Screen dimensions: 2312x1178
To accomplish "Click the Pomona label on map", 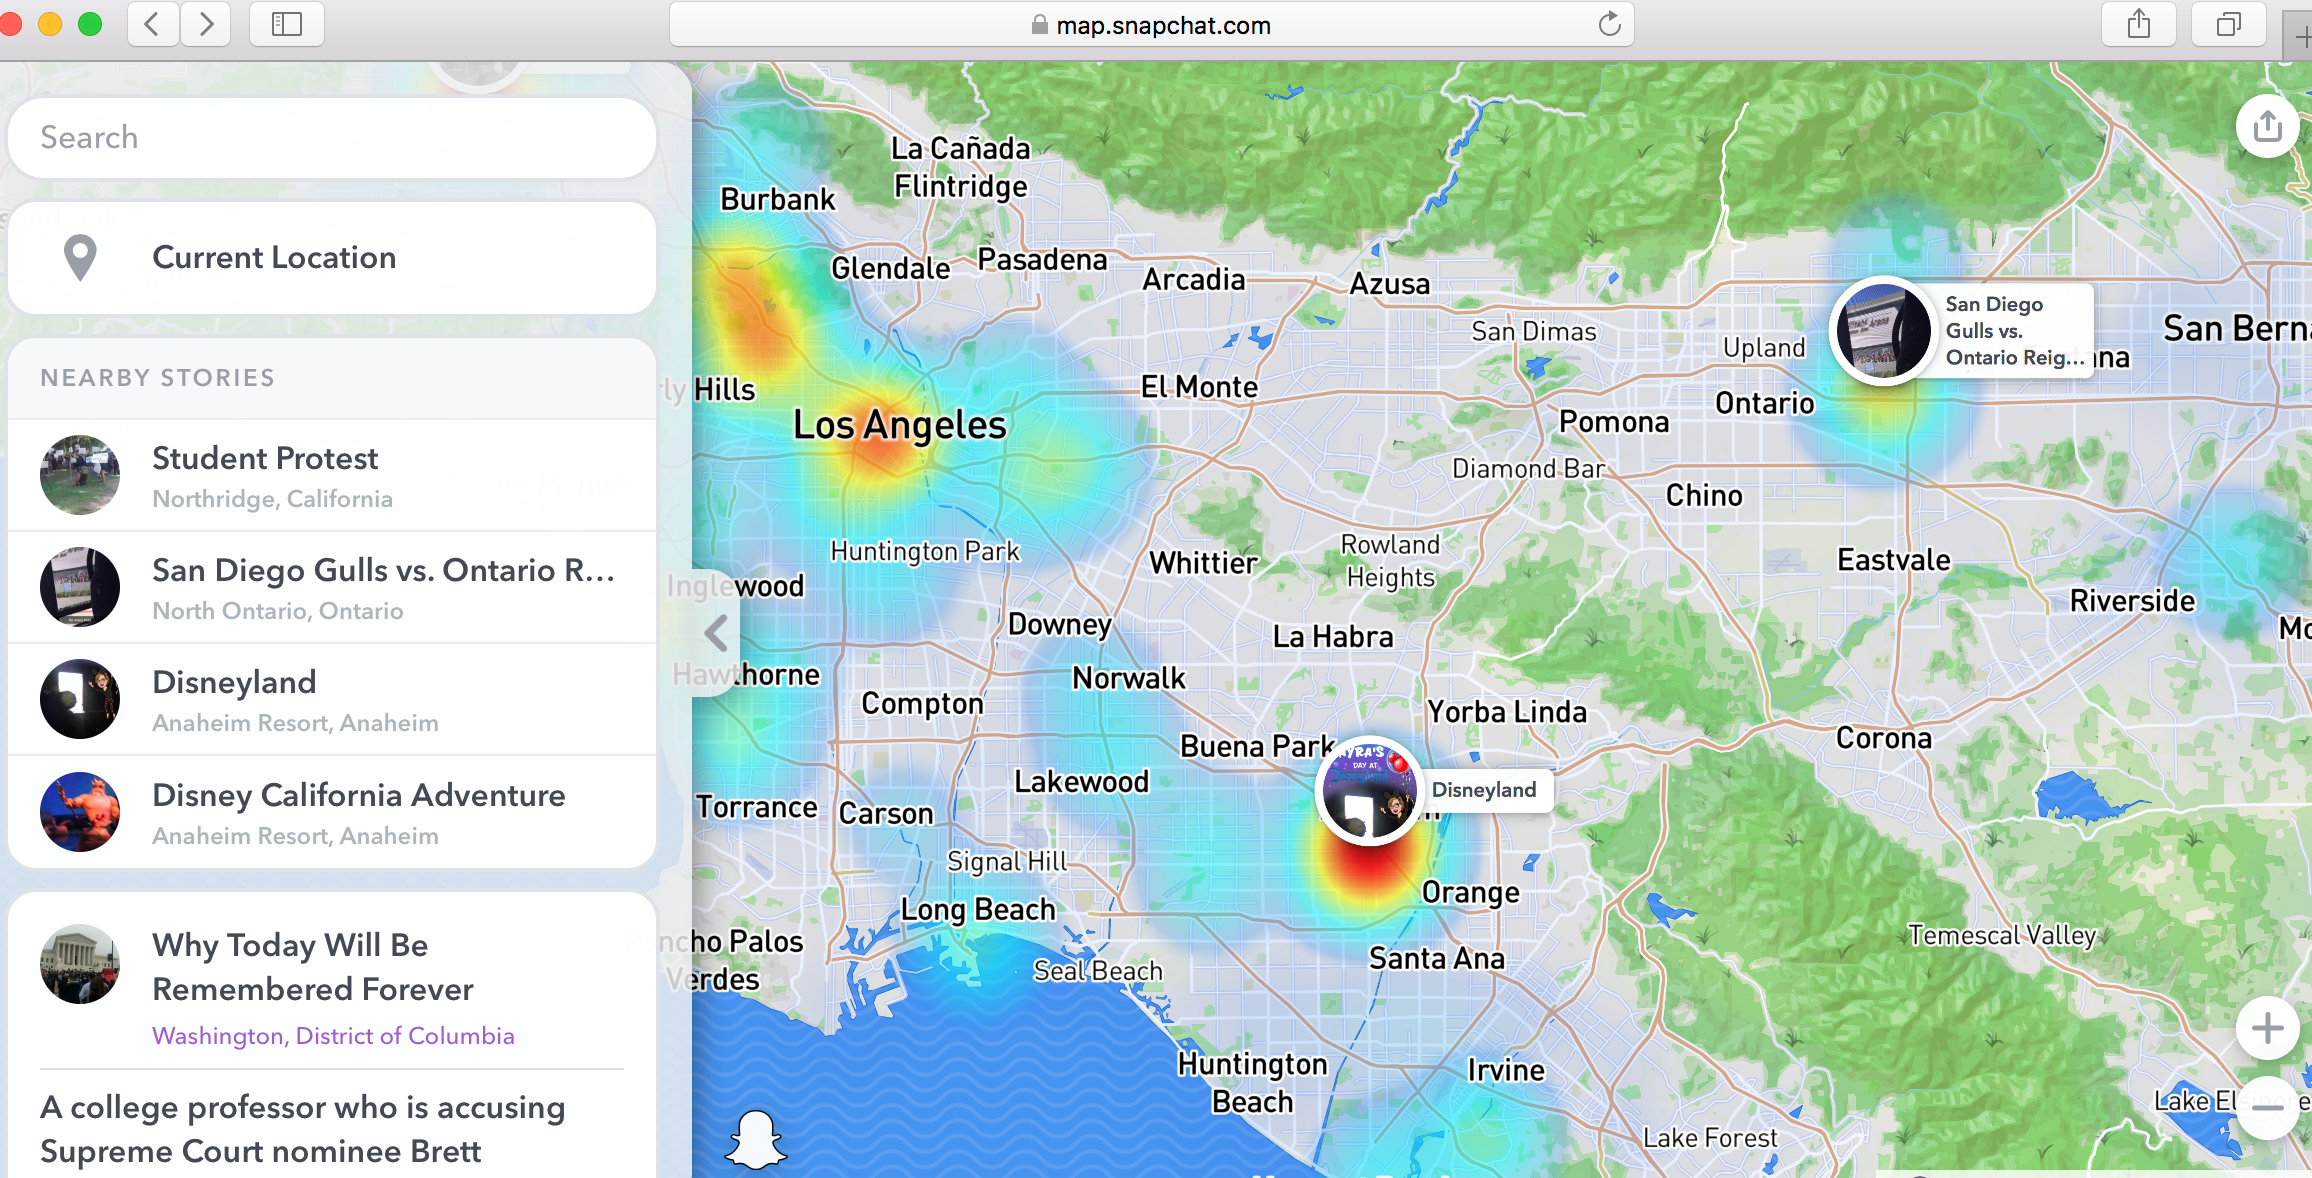I will (x=1614, y=422).
